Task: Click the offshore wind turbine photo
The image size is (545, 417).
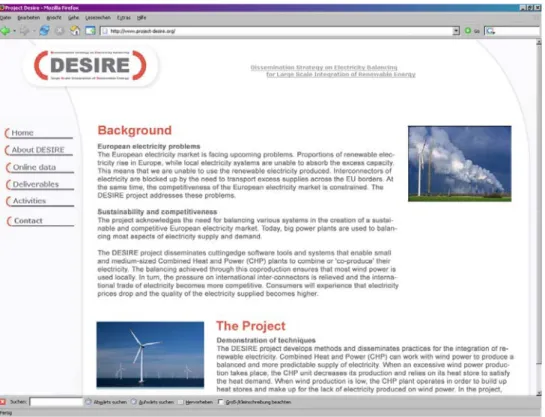Action: point(150,354)
